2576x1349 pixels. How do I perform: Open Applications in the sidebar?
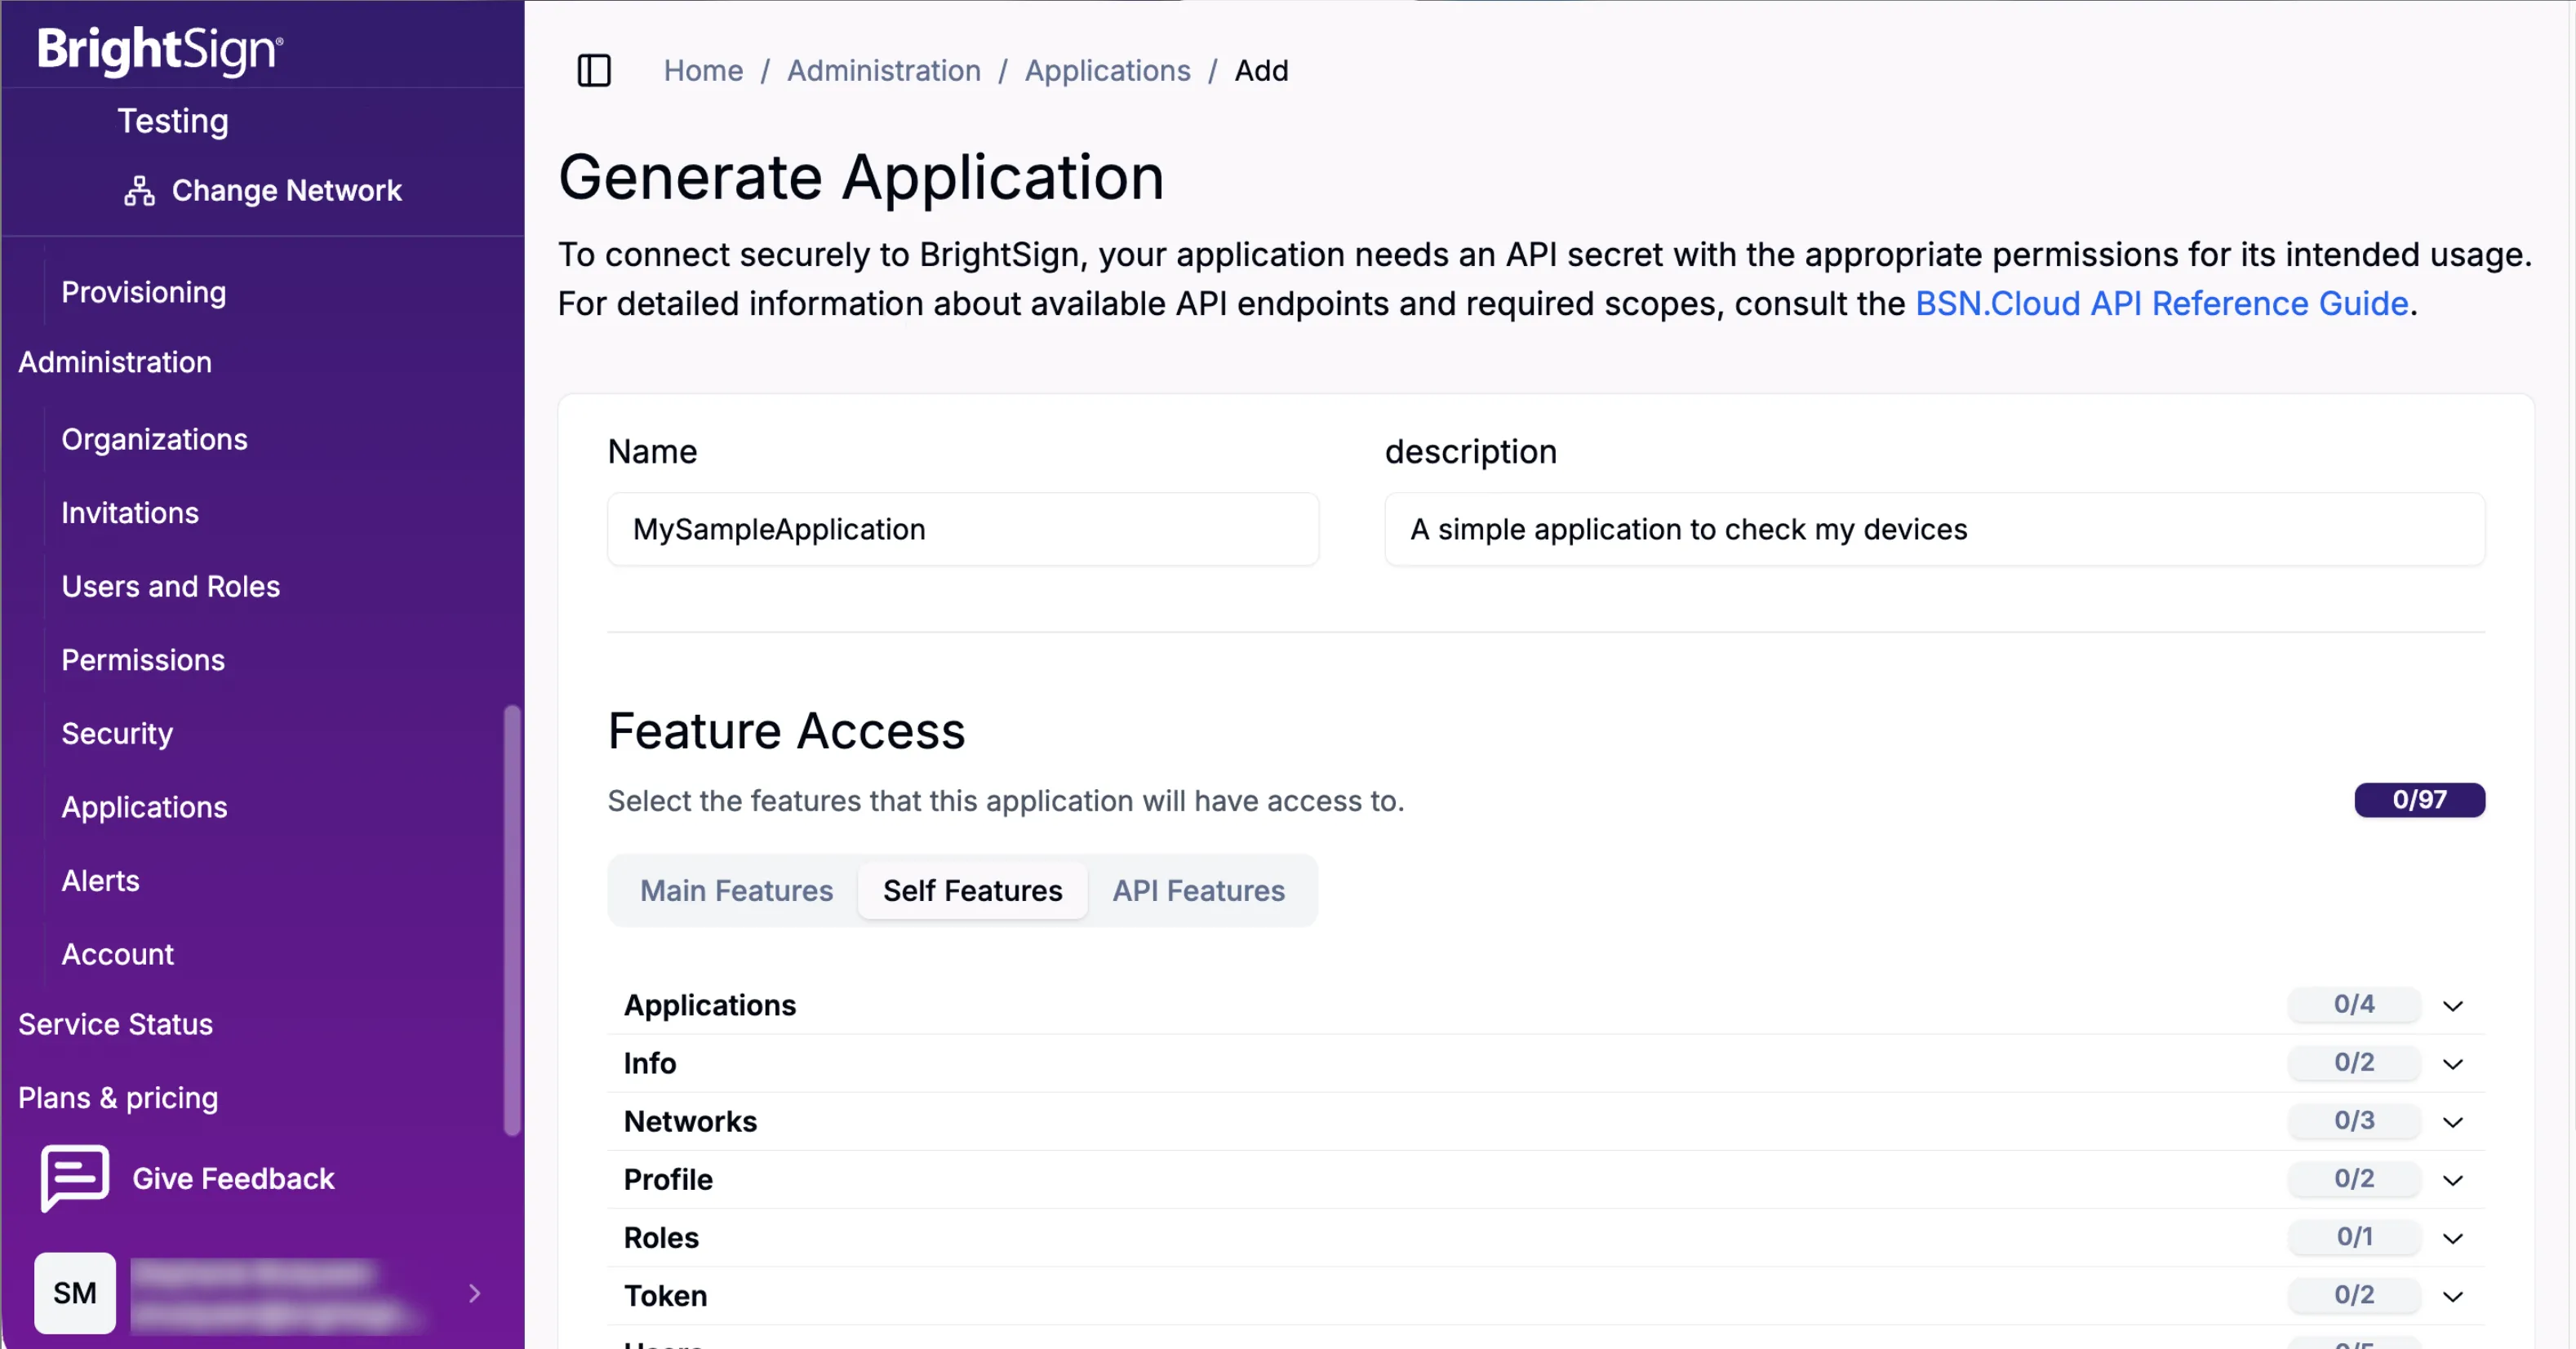click(145, 807)
